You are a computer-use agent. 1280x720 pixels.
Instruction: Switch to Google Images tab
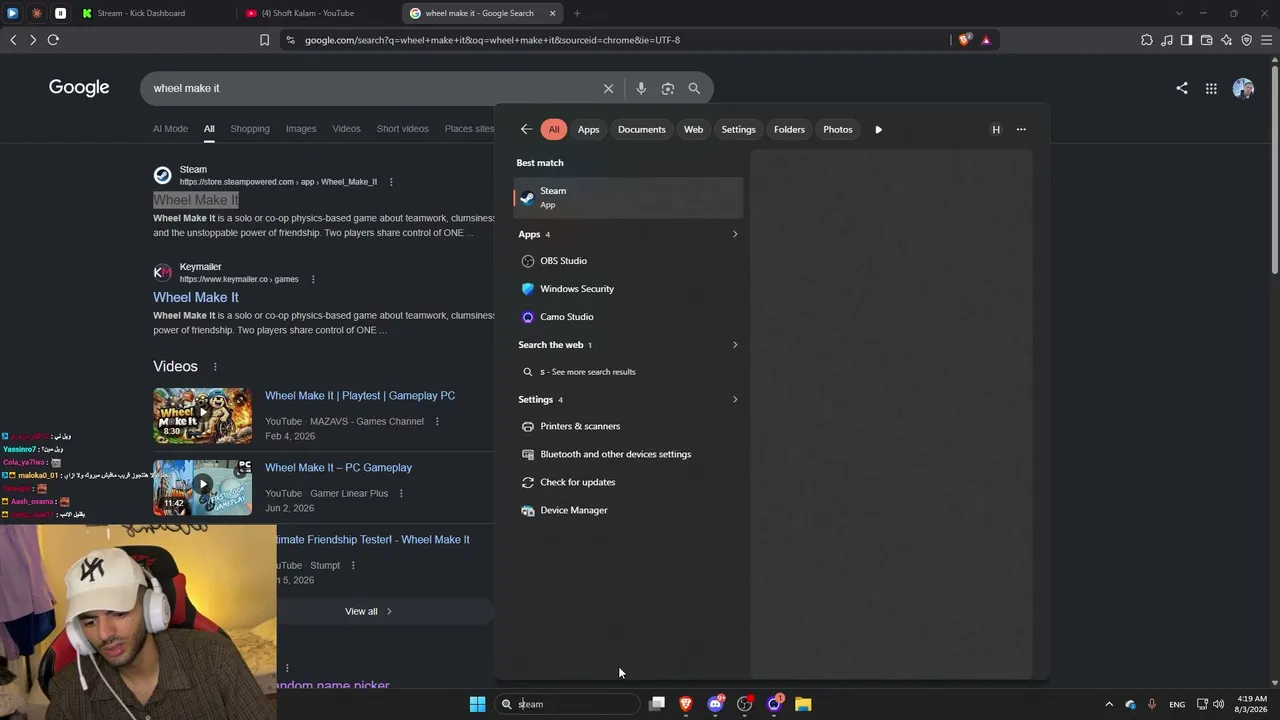301,129
